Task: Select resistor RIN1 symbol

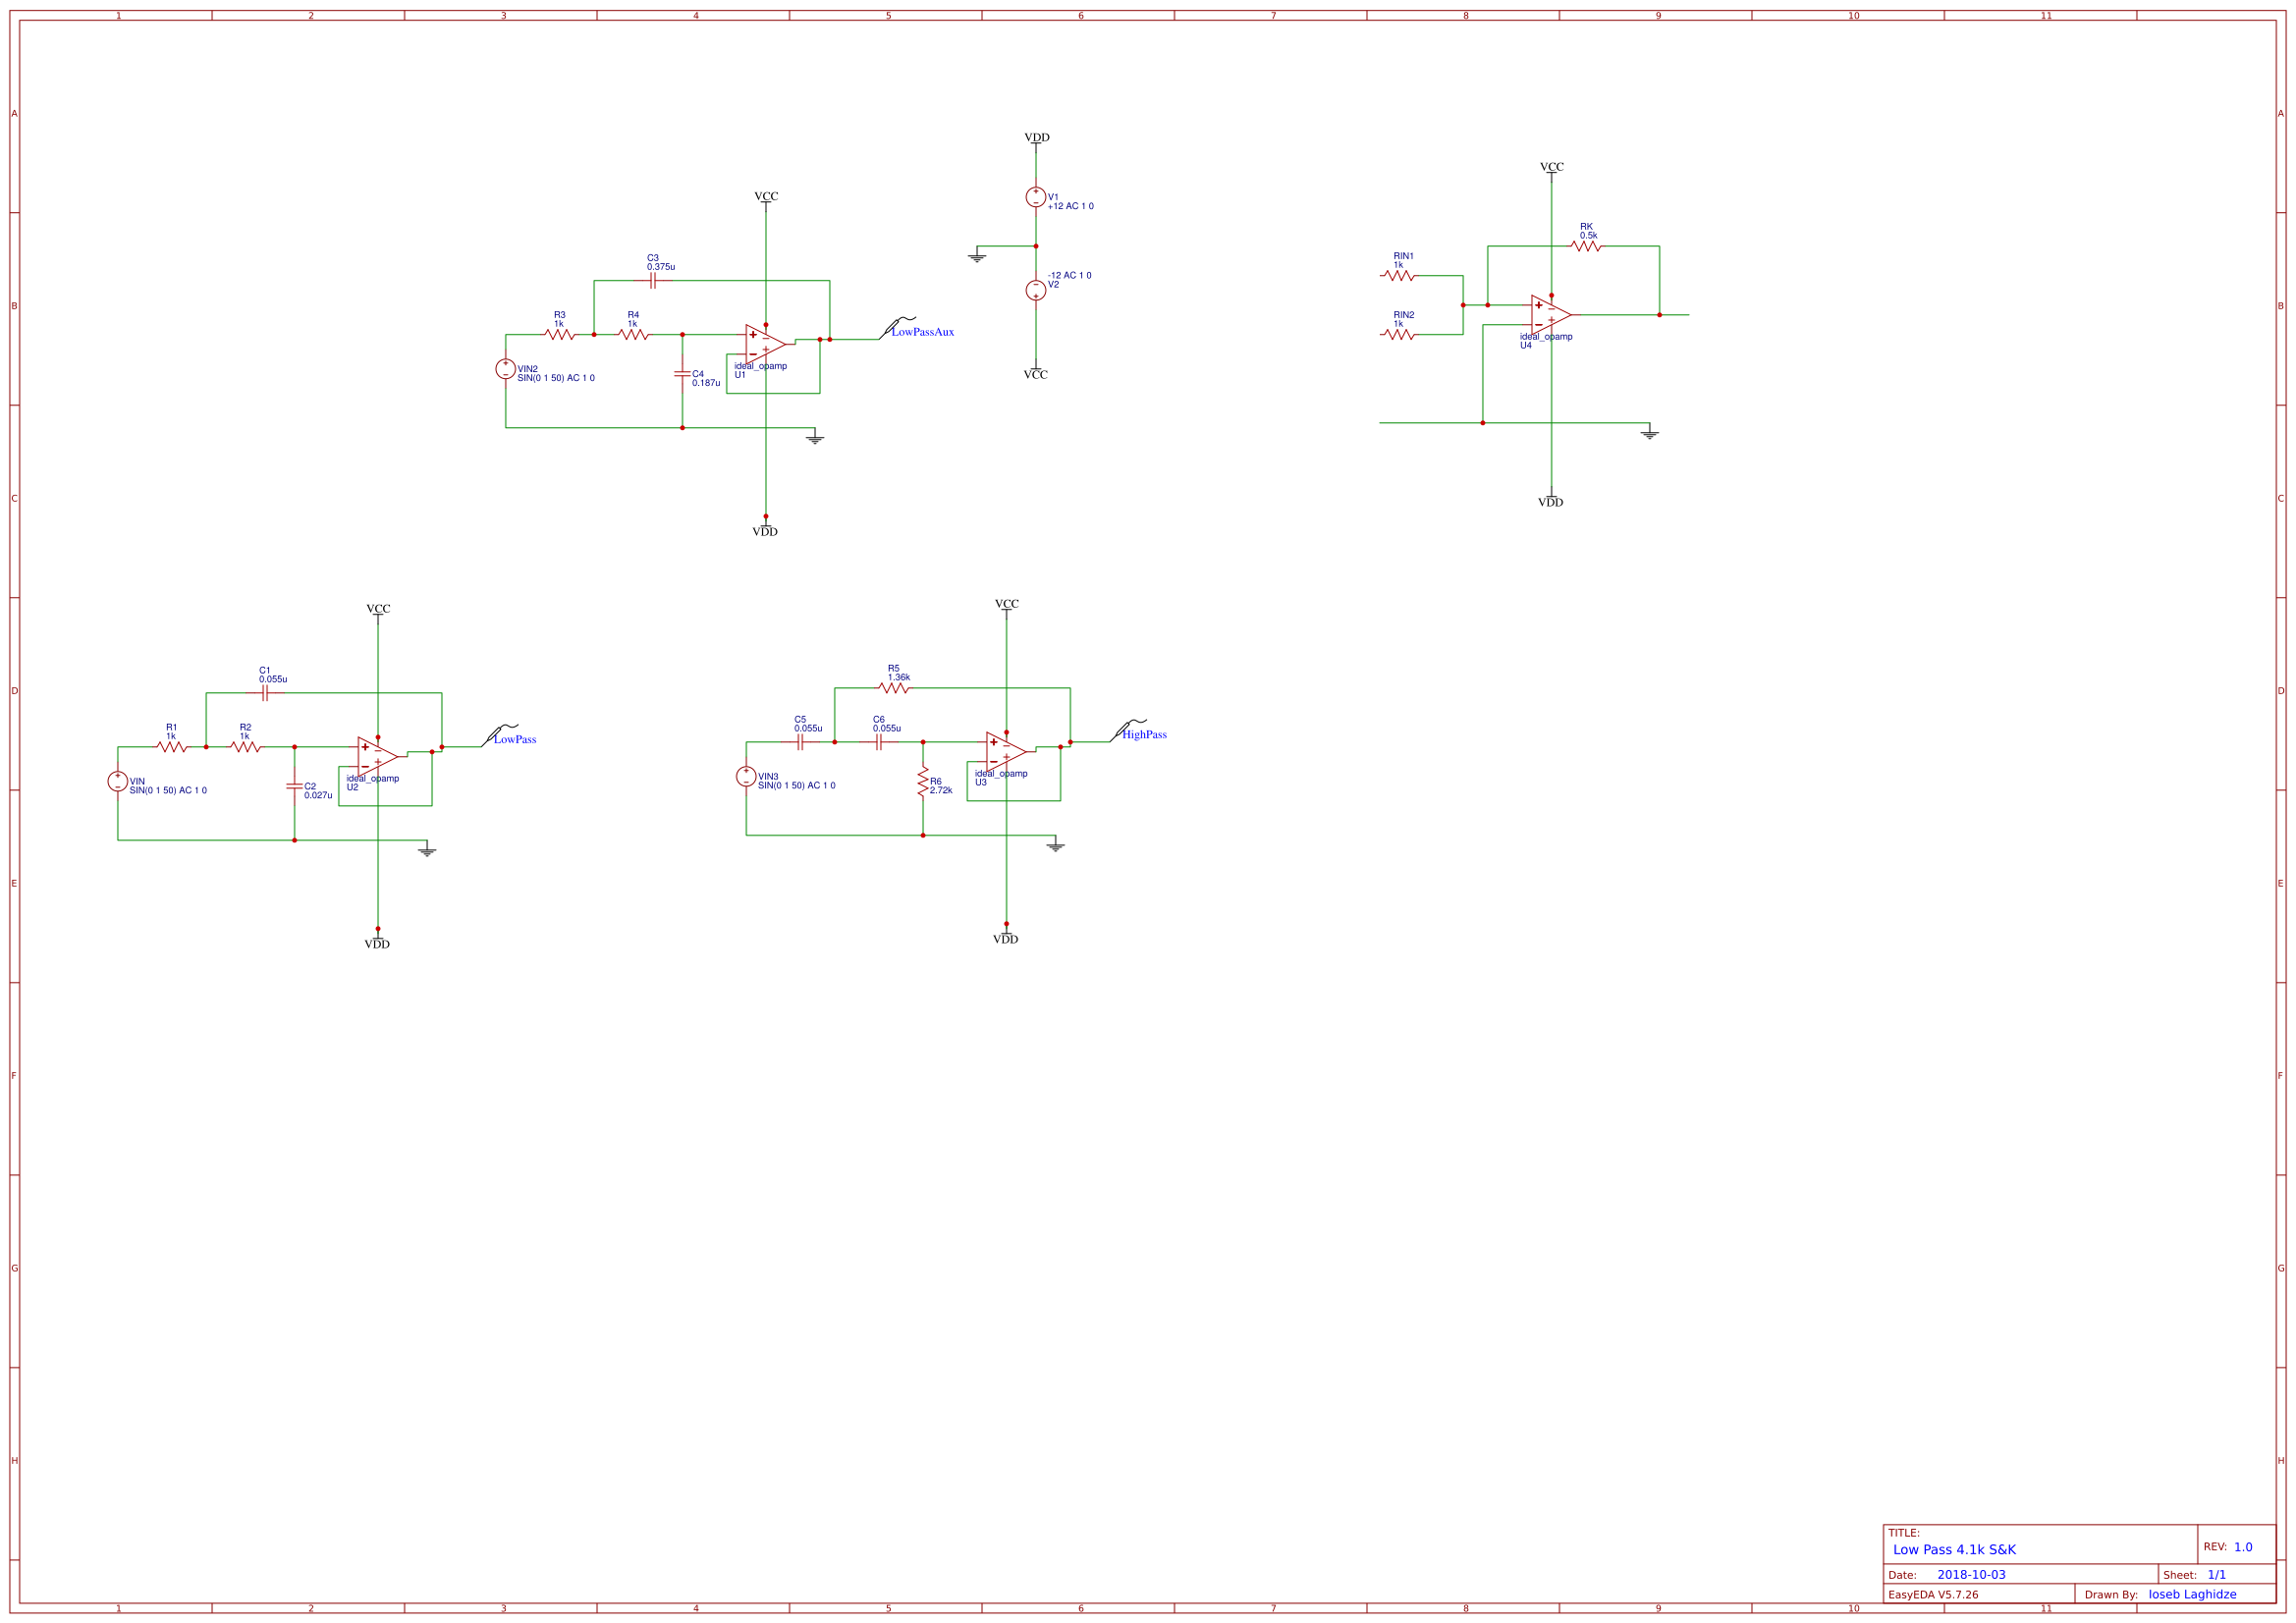Action: point(1399,275)
